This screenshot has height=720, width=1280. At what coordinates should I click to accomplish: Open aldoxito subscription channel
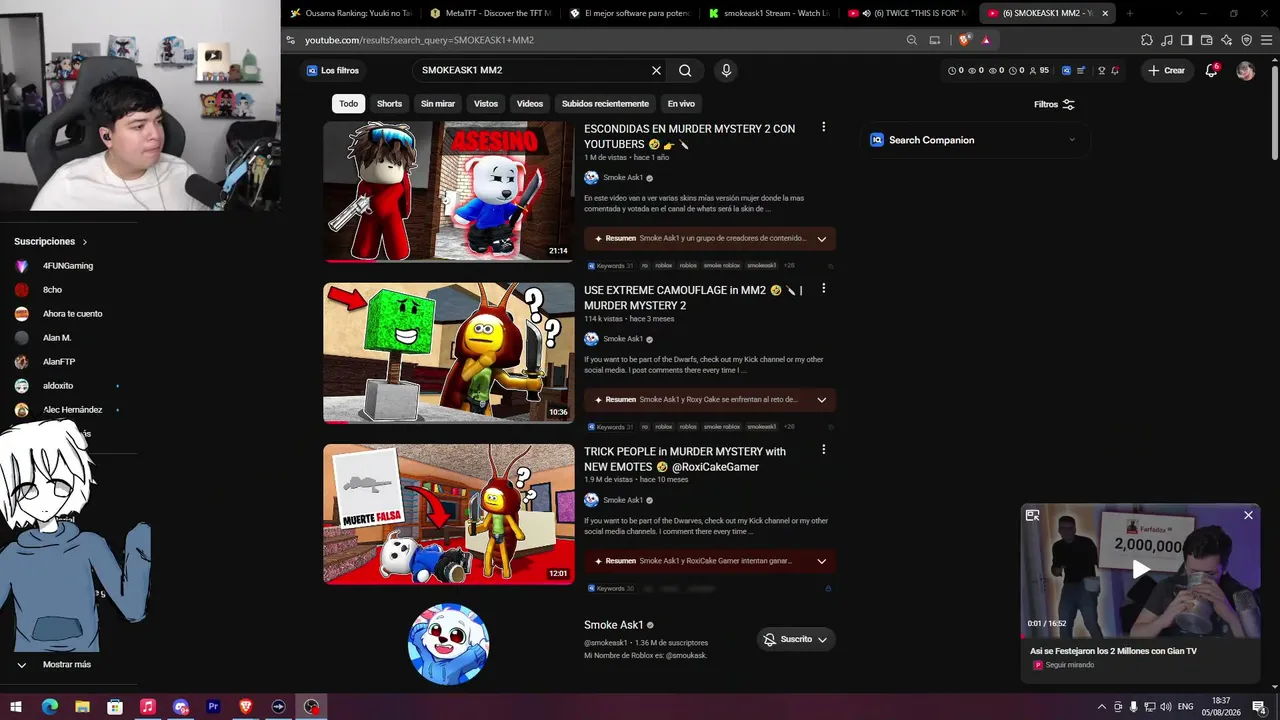coord(58,386)
